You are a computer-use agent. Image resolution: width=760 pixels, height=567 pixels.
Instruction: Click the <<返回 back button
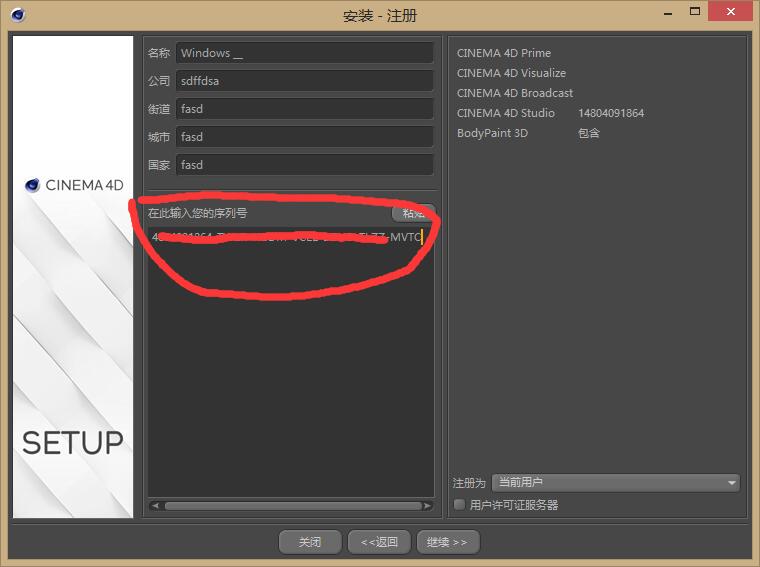(x=379, y=542)
